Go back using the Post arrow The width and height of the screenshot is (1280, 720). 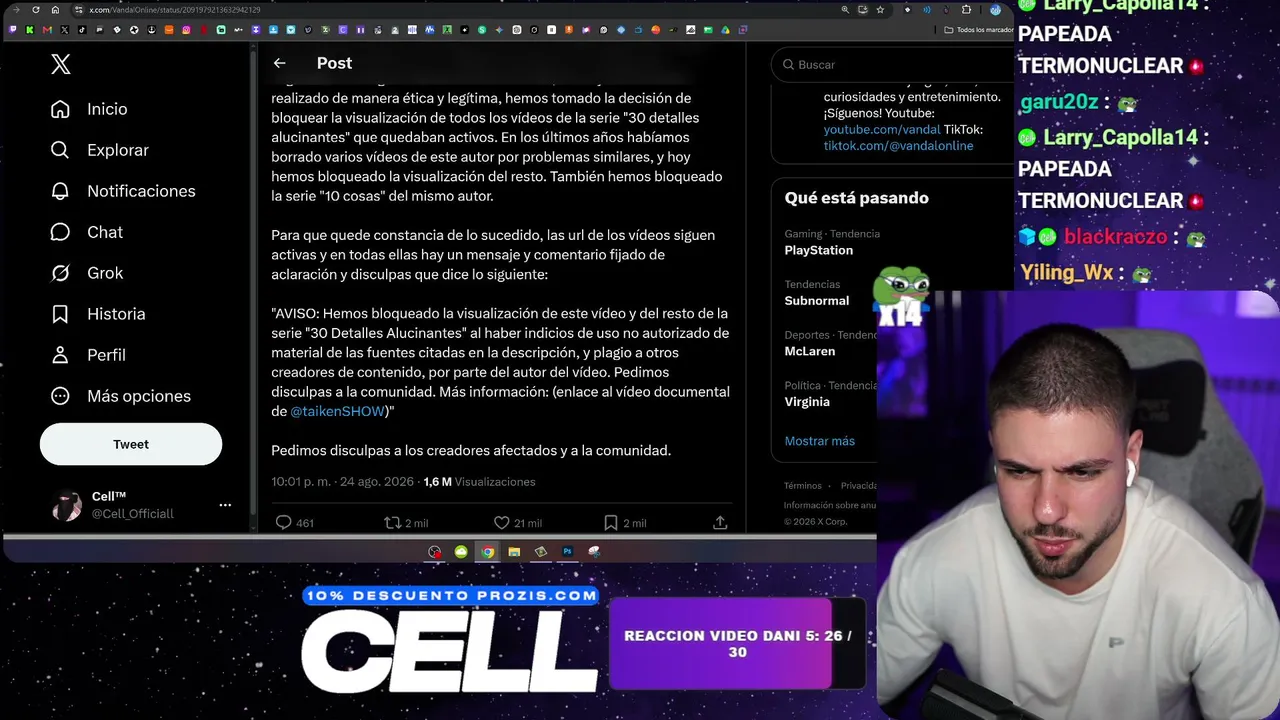tap(279, 63)
